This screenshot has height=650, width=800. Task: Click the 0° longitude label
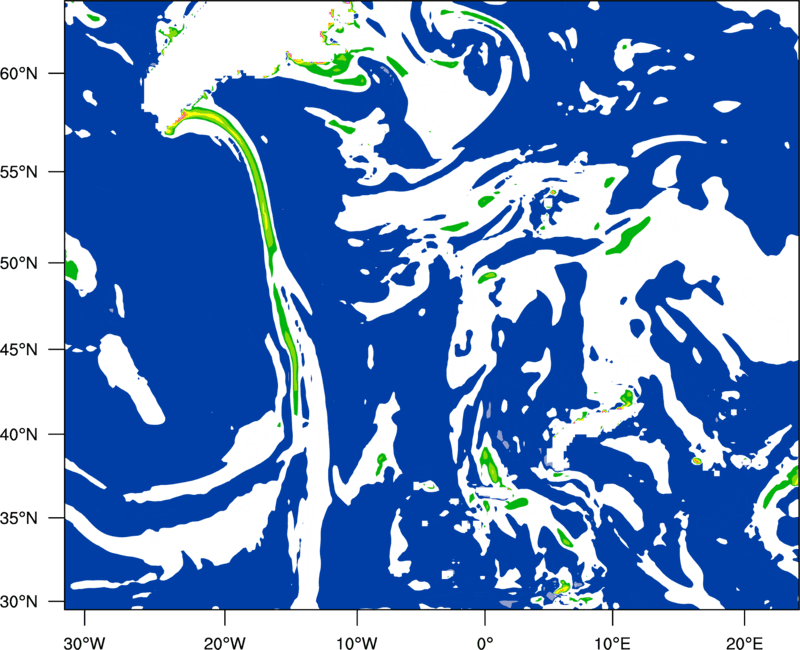(x=485, y=643)
